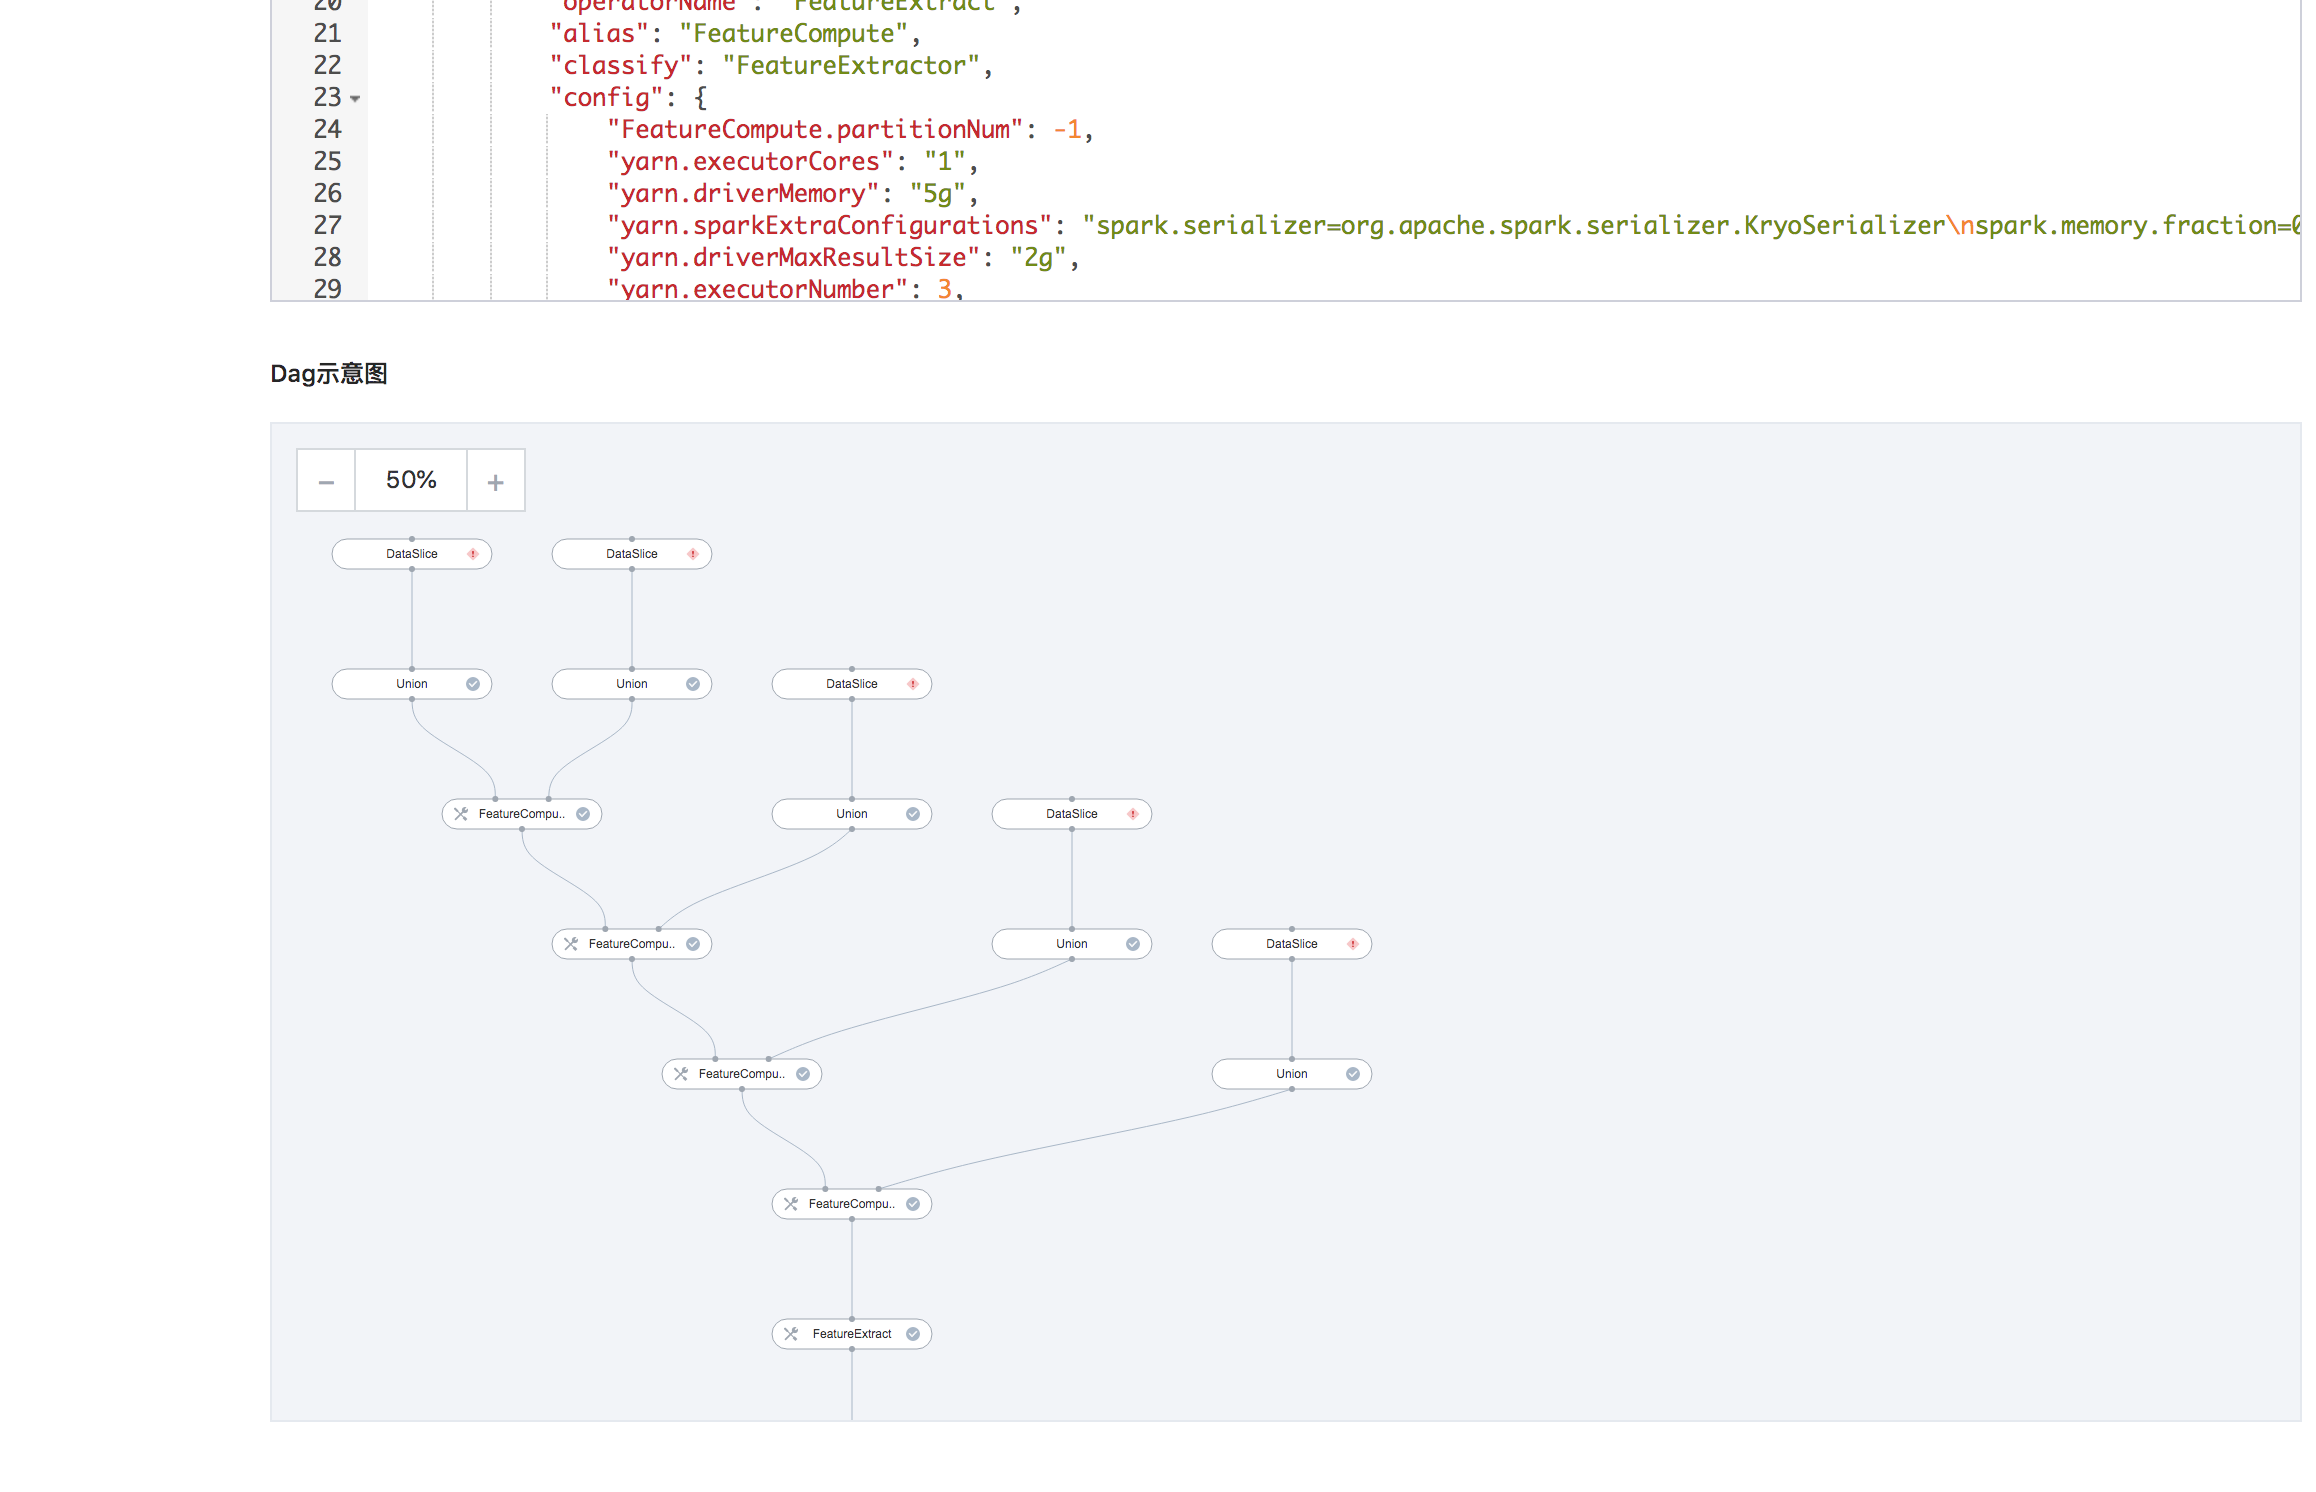Image resolution: width=2316 pixels, height=1492 pixels.
Task: Click line number 24 in the gutter
Action: [x=328, y=130]
